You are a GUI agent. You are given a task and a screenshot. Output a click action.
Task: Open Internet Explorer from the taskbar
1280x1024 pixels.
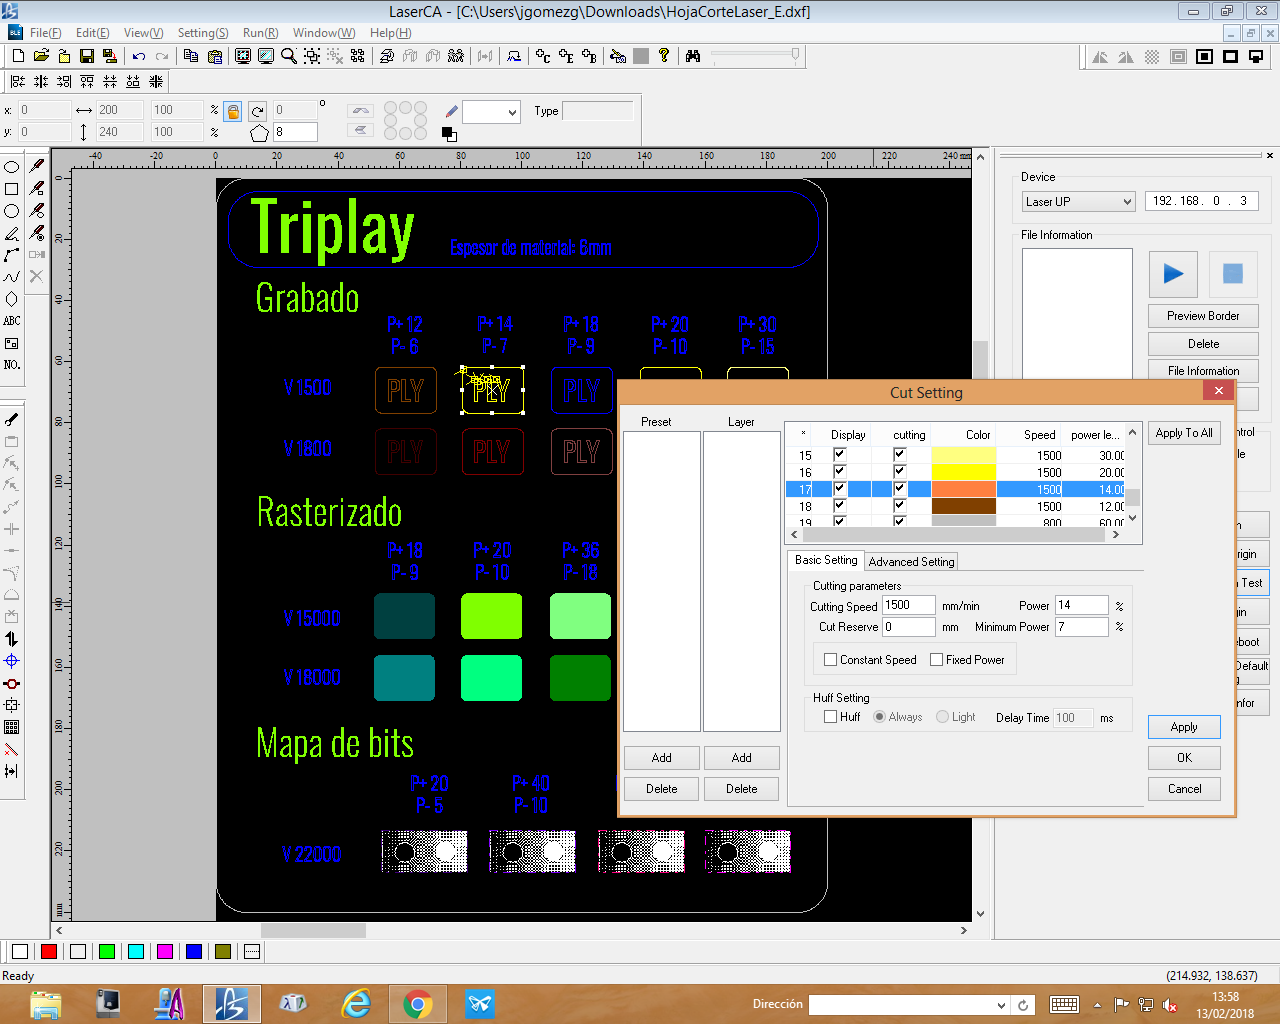coord(356,1004)
